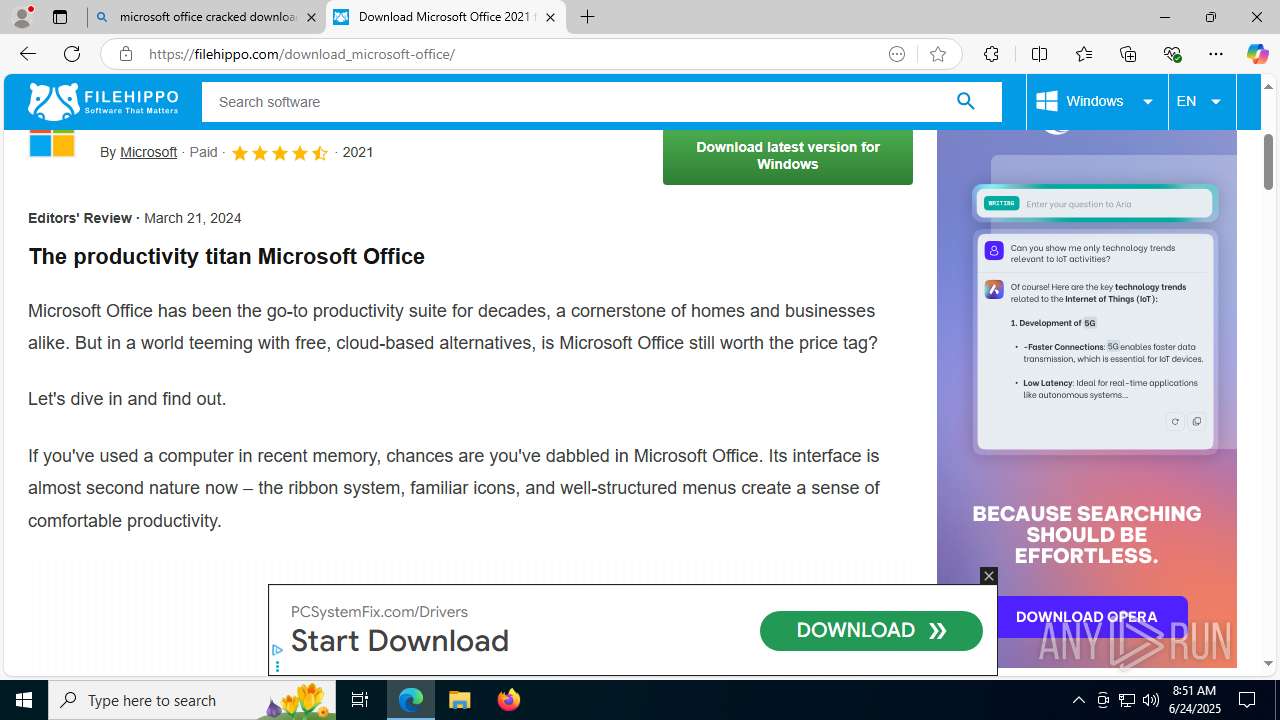
Task: Refresh the current page
Action: [72, 54]
